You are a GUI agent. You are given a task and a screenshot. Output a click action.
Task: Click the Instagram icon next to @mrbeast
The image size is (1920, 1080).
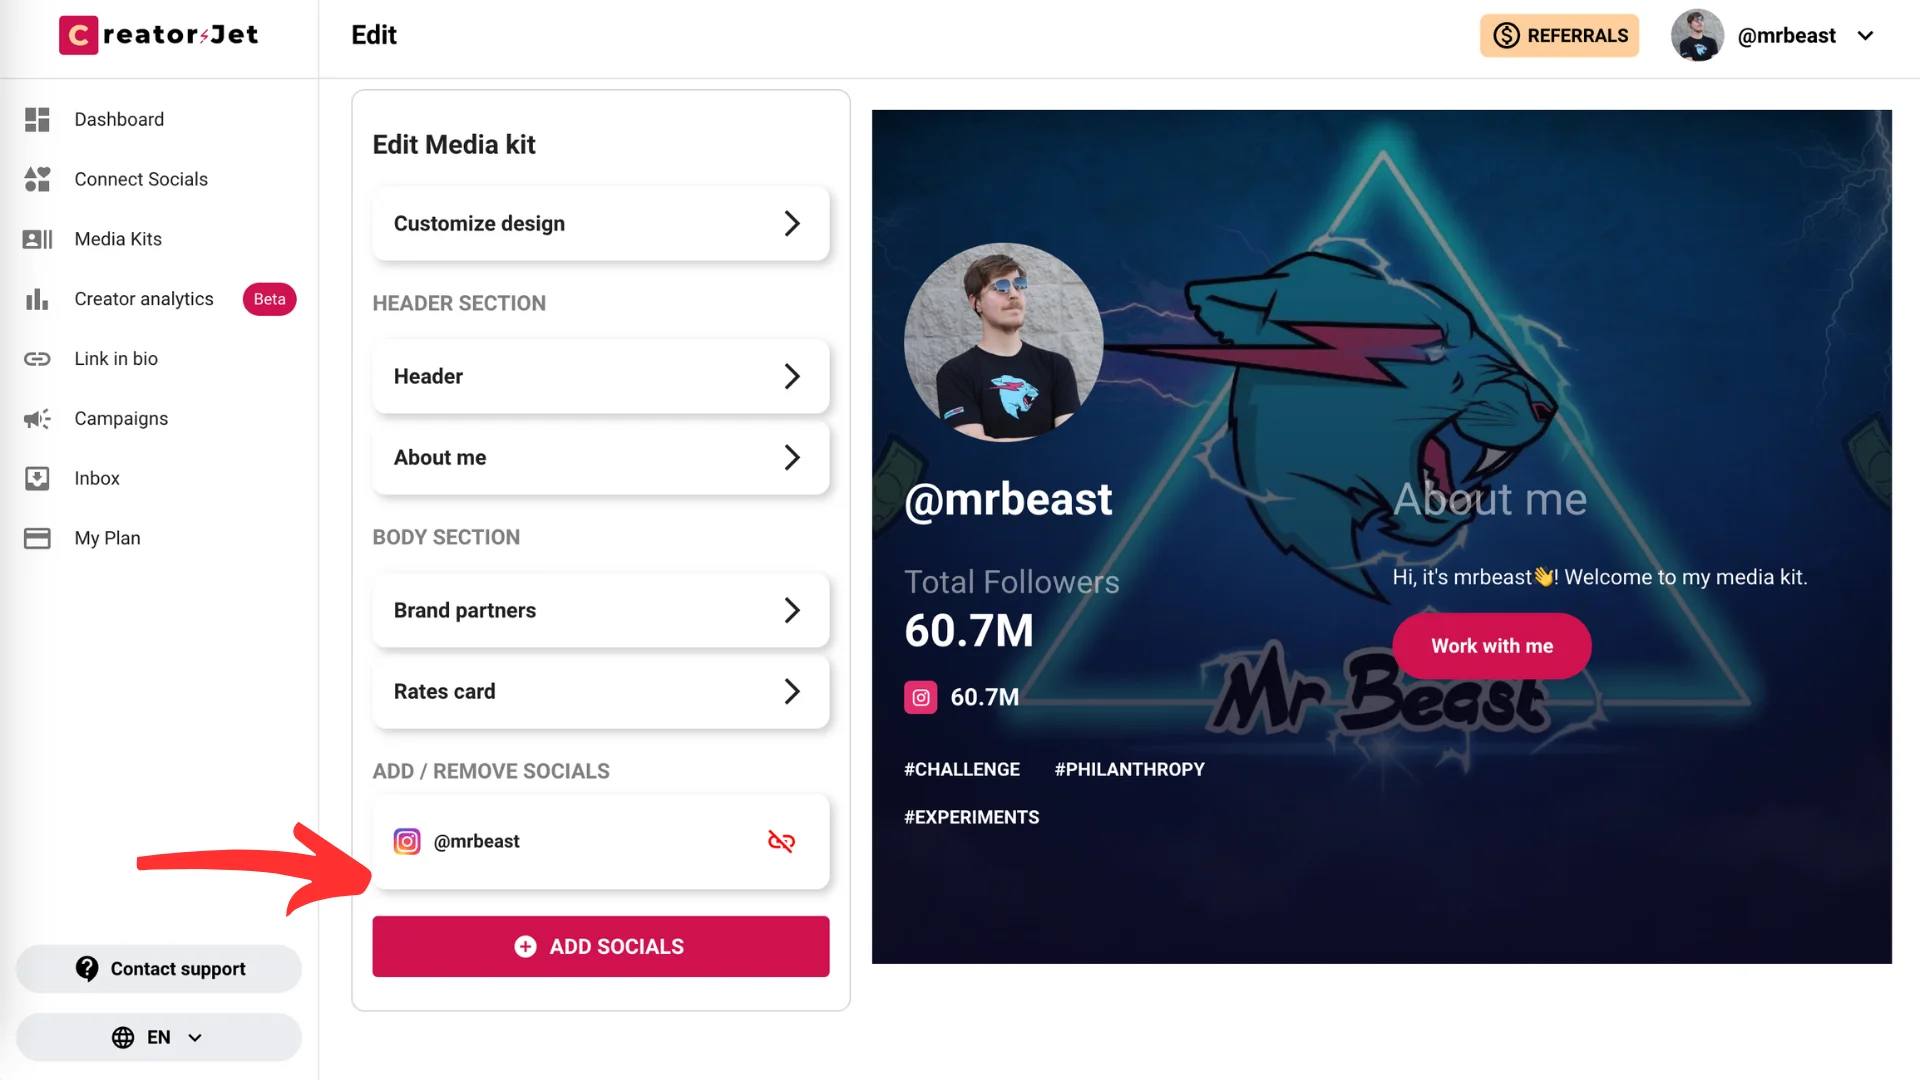[406, 840]
